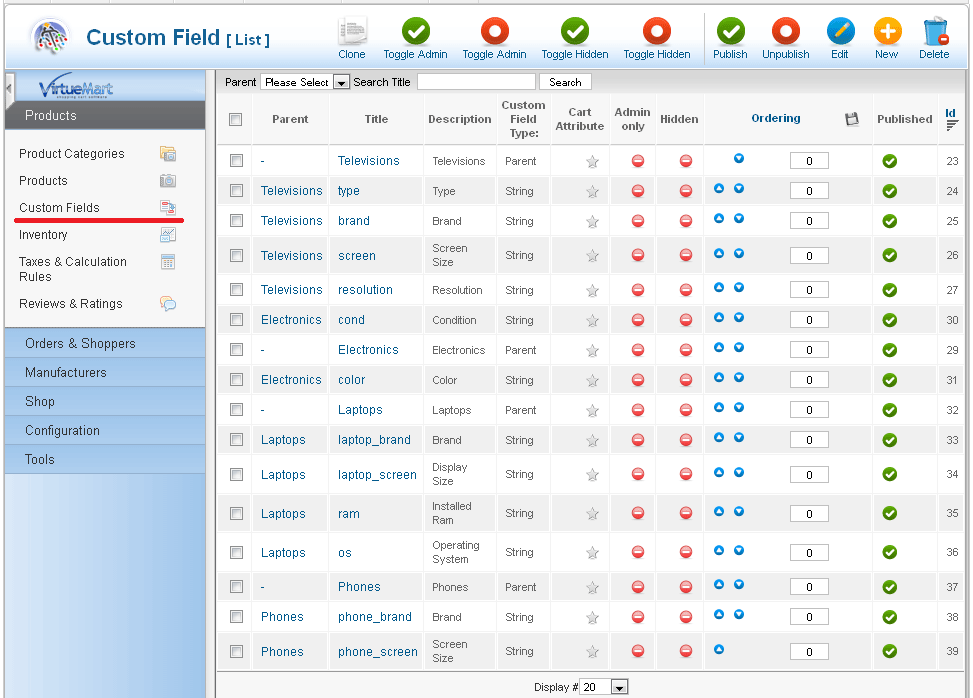Click the Clone toolbar icon
This screenshot has height=698, width=973.
(x=352, y=33)
